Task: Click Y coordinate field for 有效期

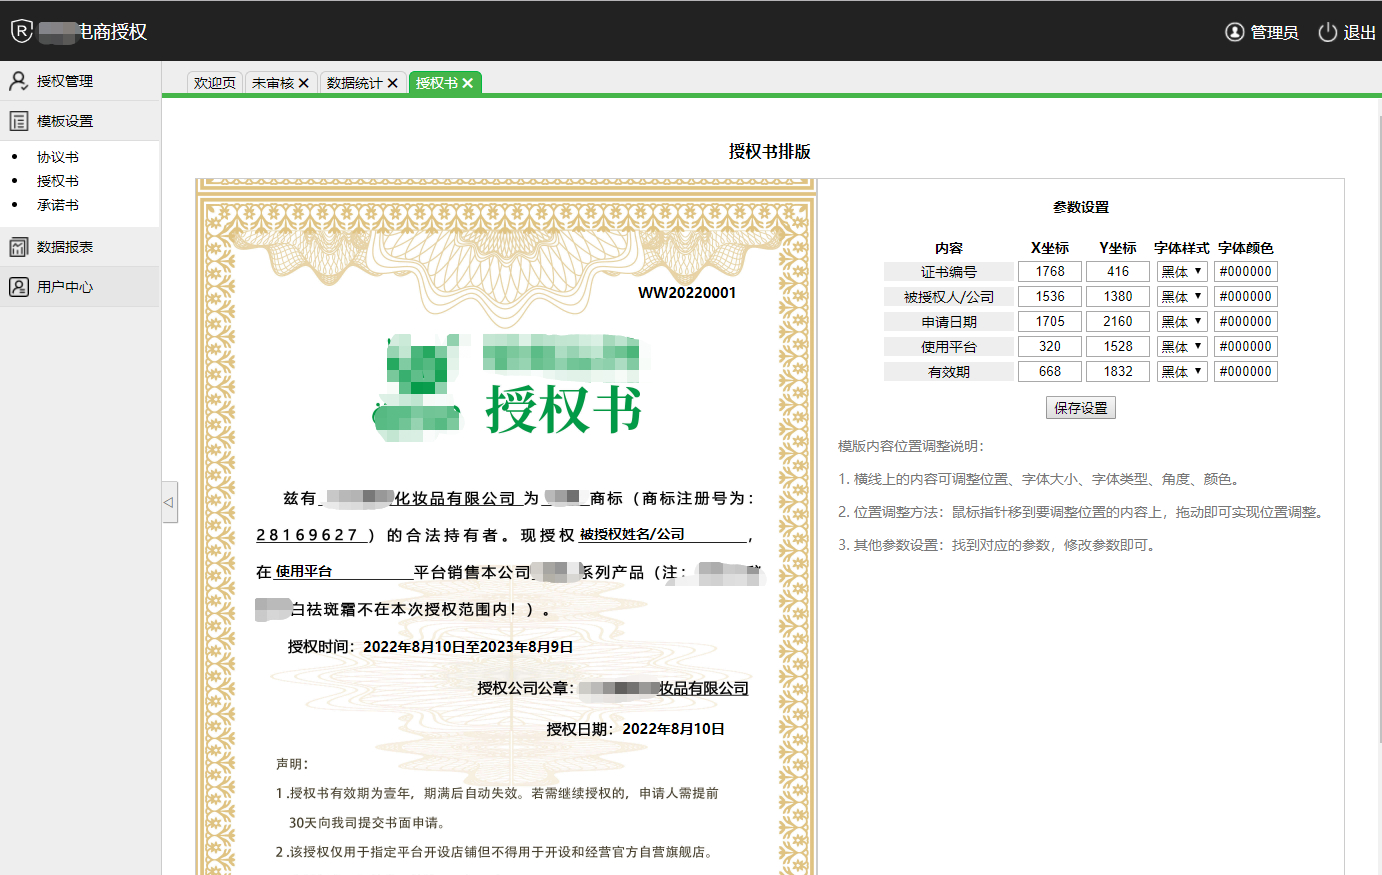Action: 1118,371
